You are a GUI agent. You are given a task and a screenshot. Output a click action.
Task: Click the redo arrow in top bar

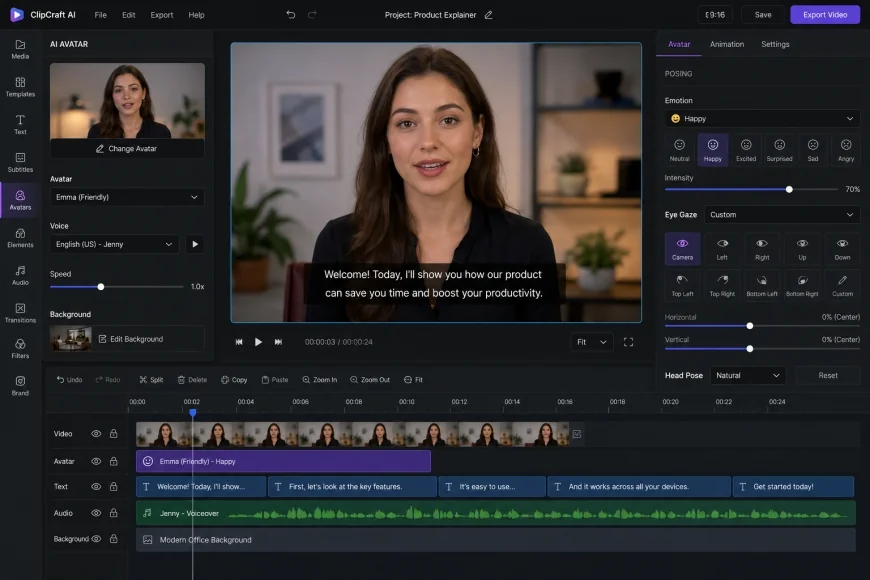(x=312, y=15)
